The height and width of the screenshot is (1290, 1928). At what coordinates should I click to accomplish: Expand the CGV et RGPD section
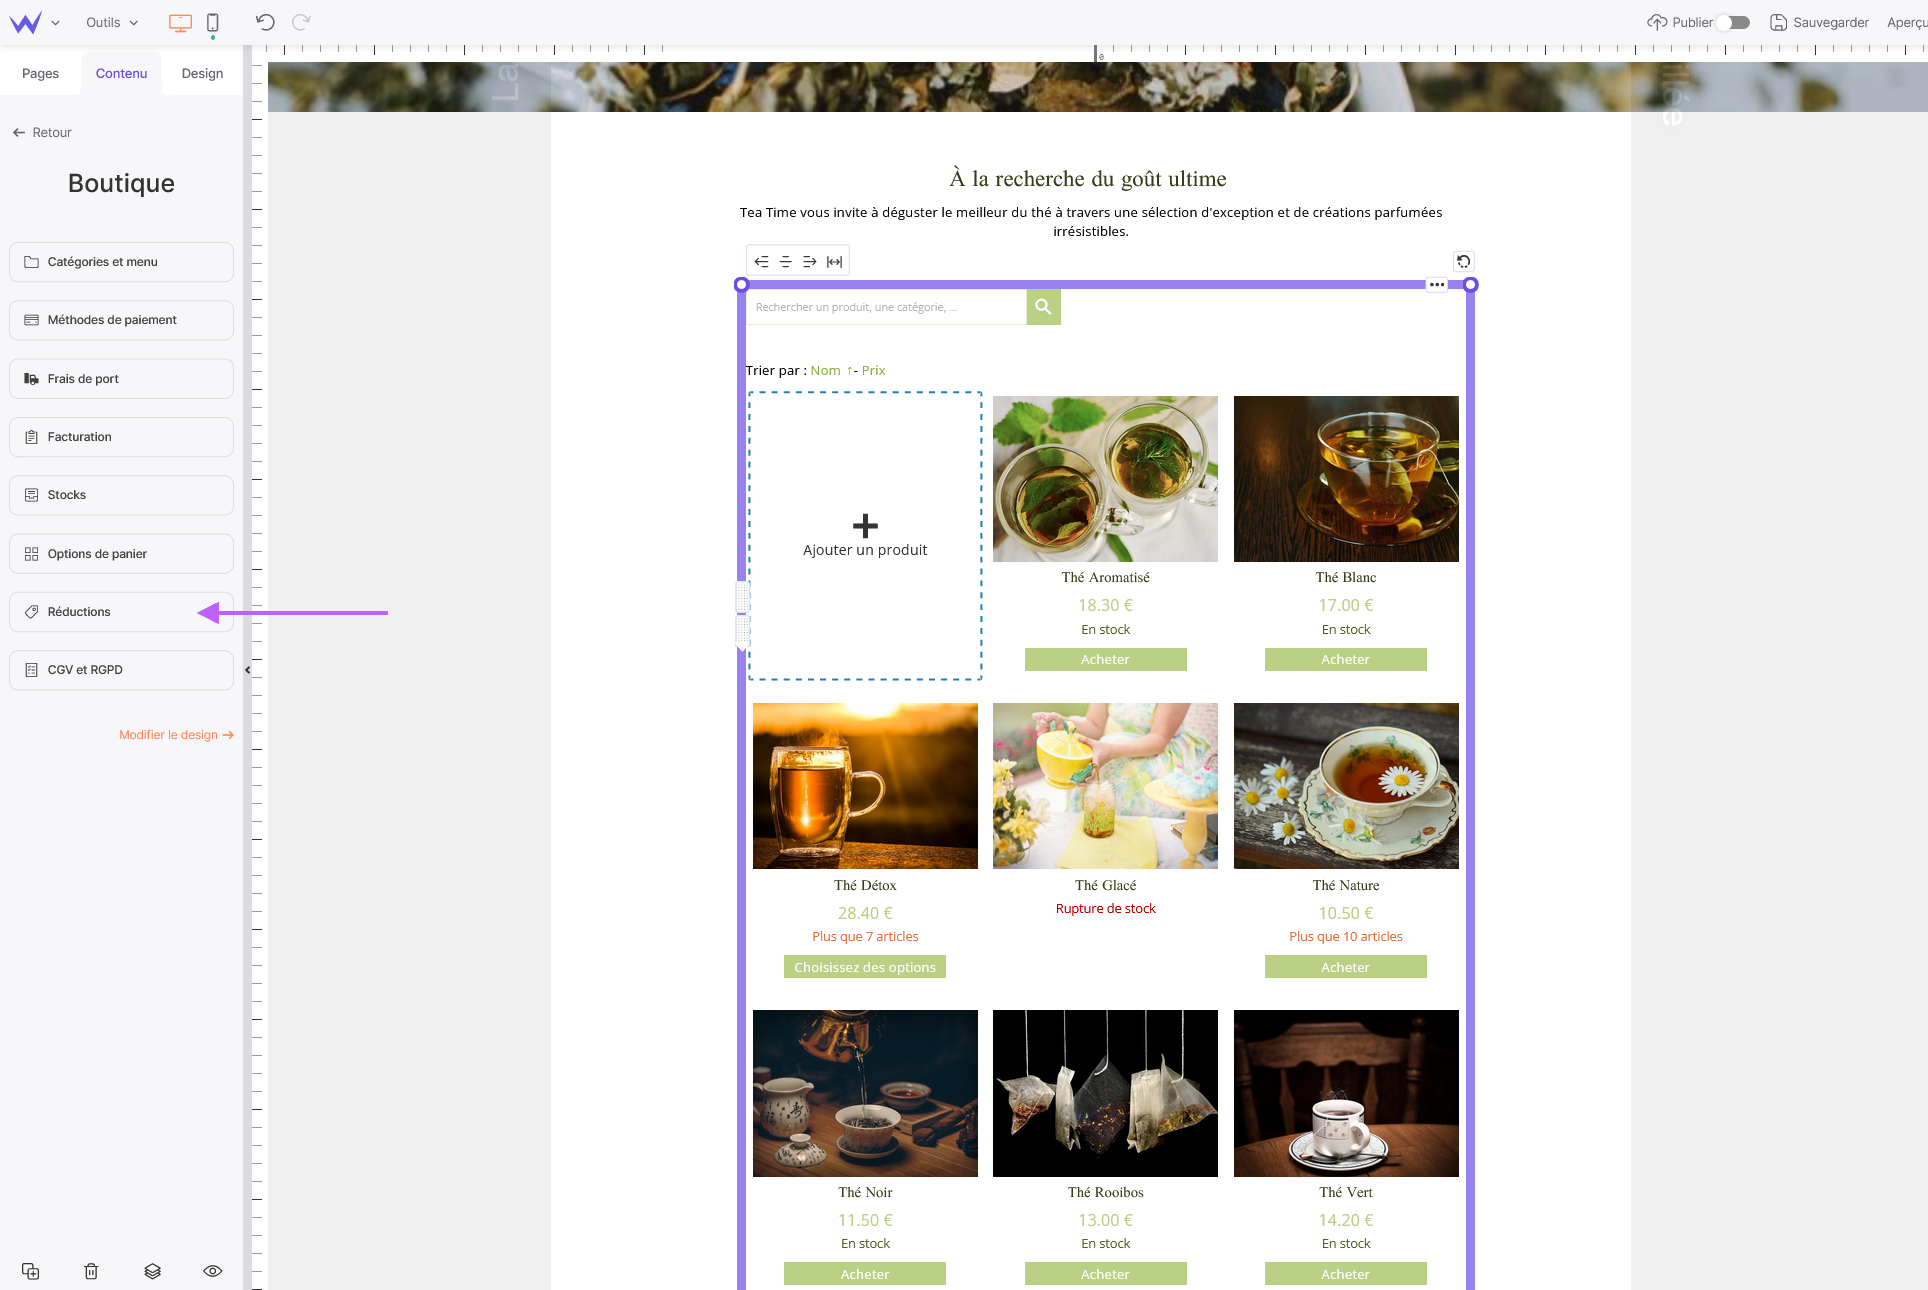(121, 669)
